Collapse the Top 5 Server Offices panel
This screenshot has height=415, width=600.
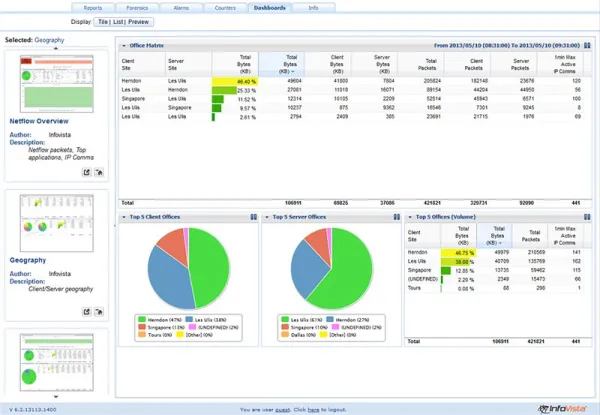tap(266, 216)
